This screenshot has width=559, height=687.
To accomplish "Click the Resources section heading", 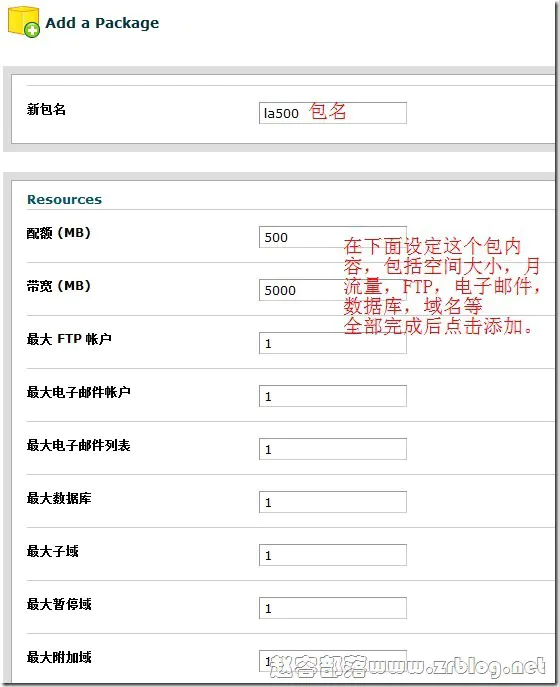I will [x=64, y=199].
